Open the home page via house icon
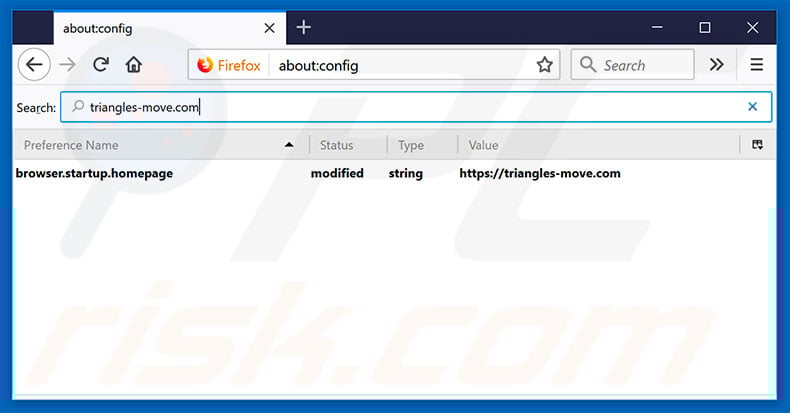 (x=134, y=64)
